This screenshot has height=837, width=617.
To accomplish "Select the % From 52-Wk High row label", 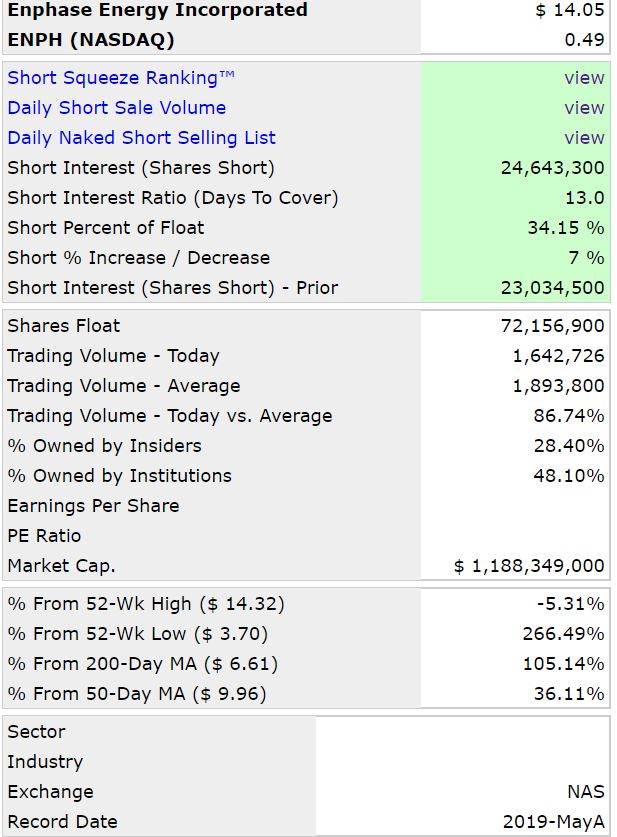I will (x=146, y=604).
